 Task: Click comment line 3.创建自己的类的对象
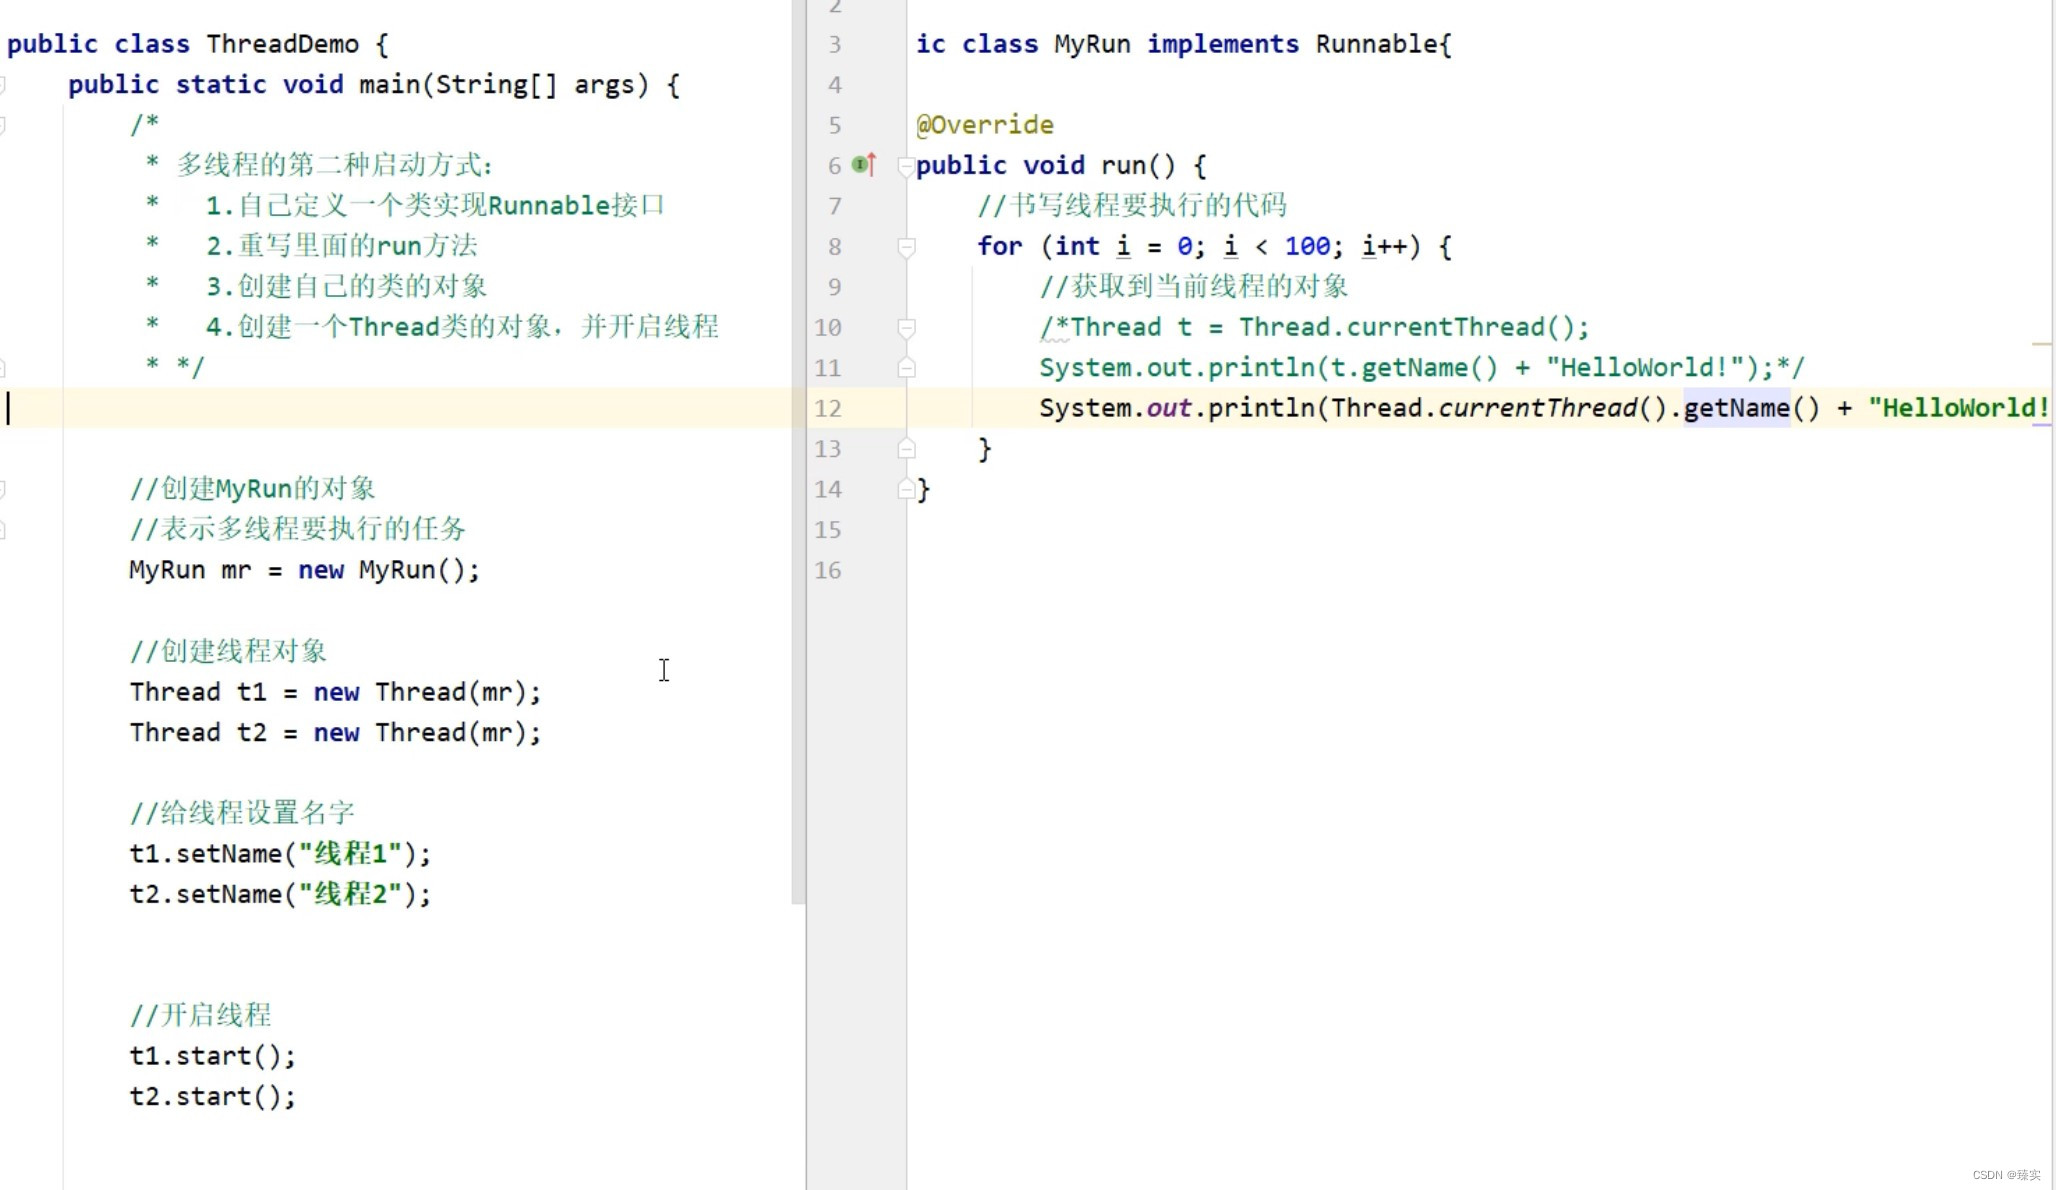click(x=346, y=287)
